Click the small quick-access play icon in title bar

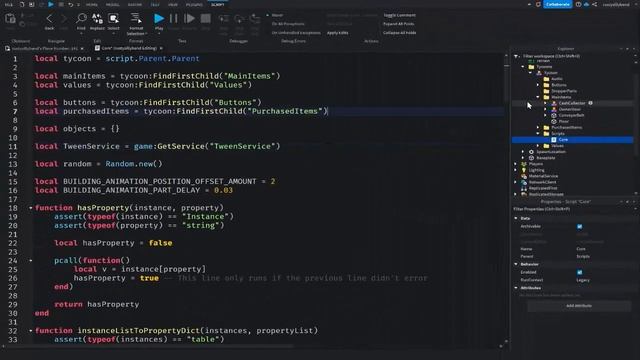pos(51,4)
